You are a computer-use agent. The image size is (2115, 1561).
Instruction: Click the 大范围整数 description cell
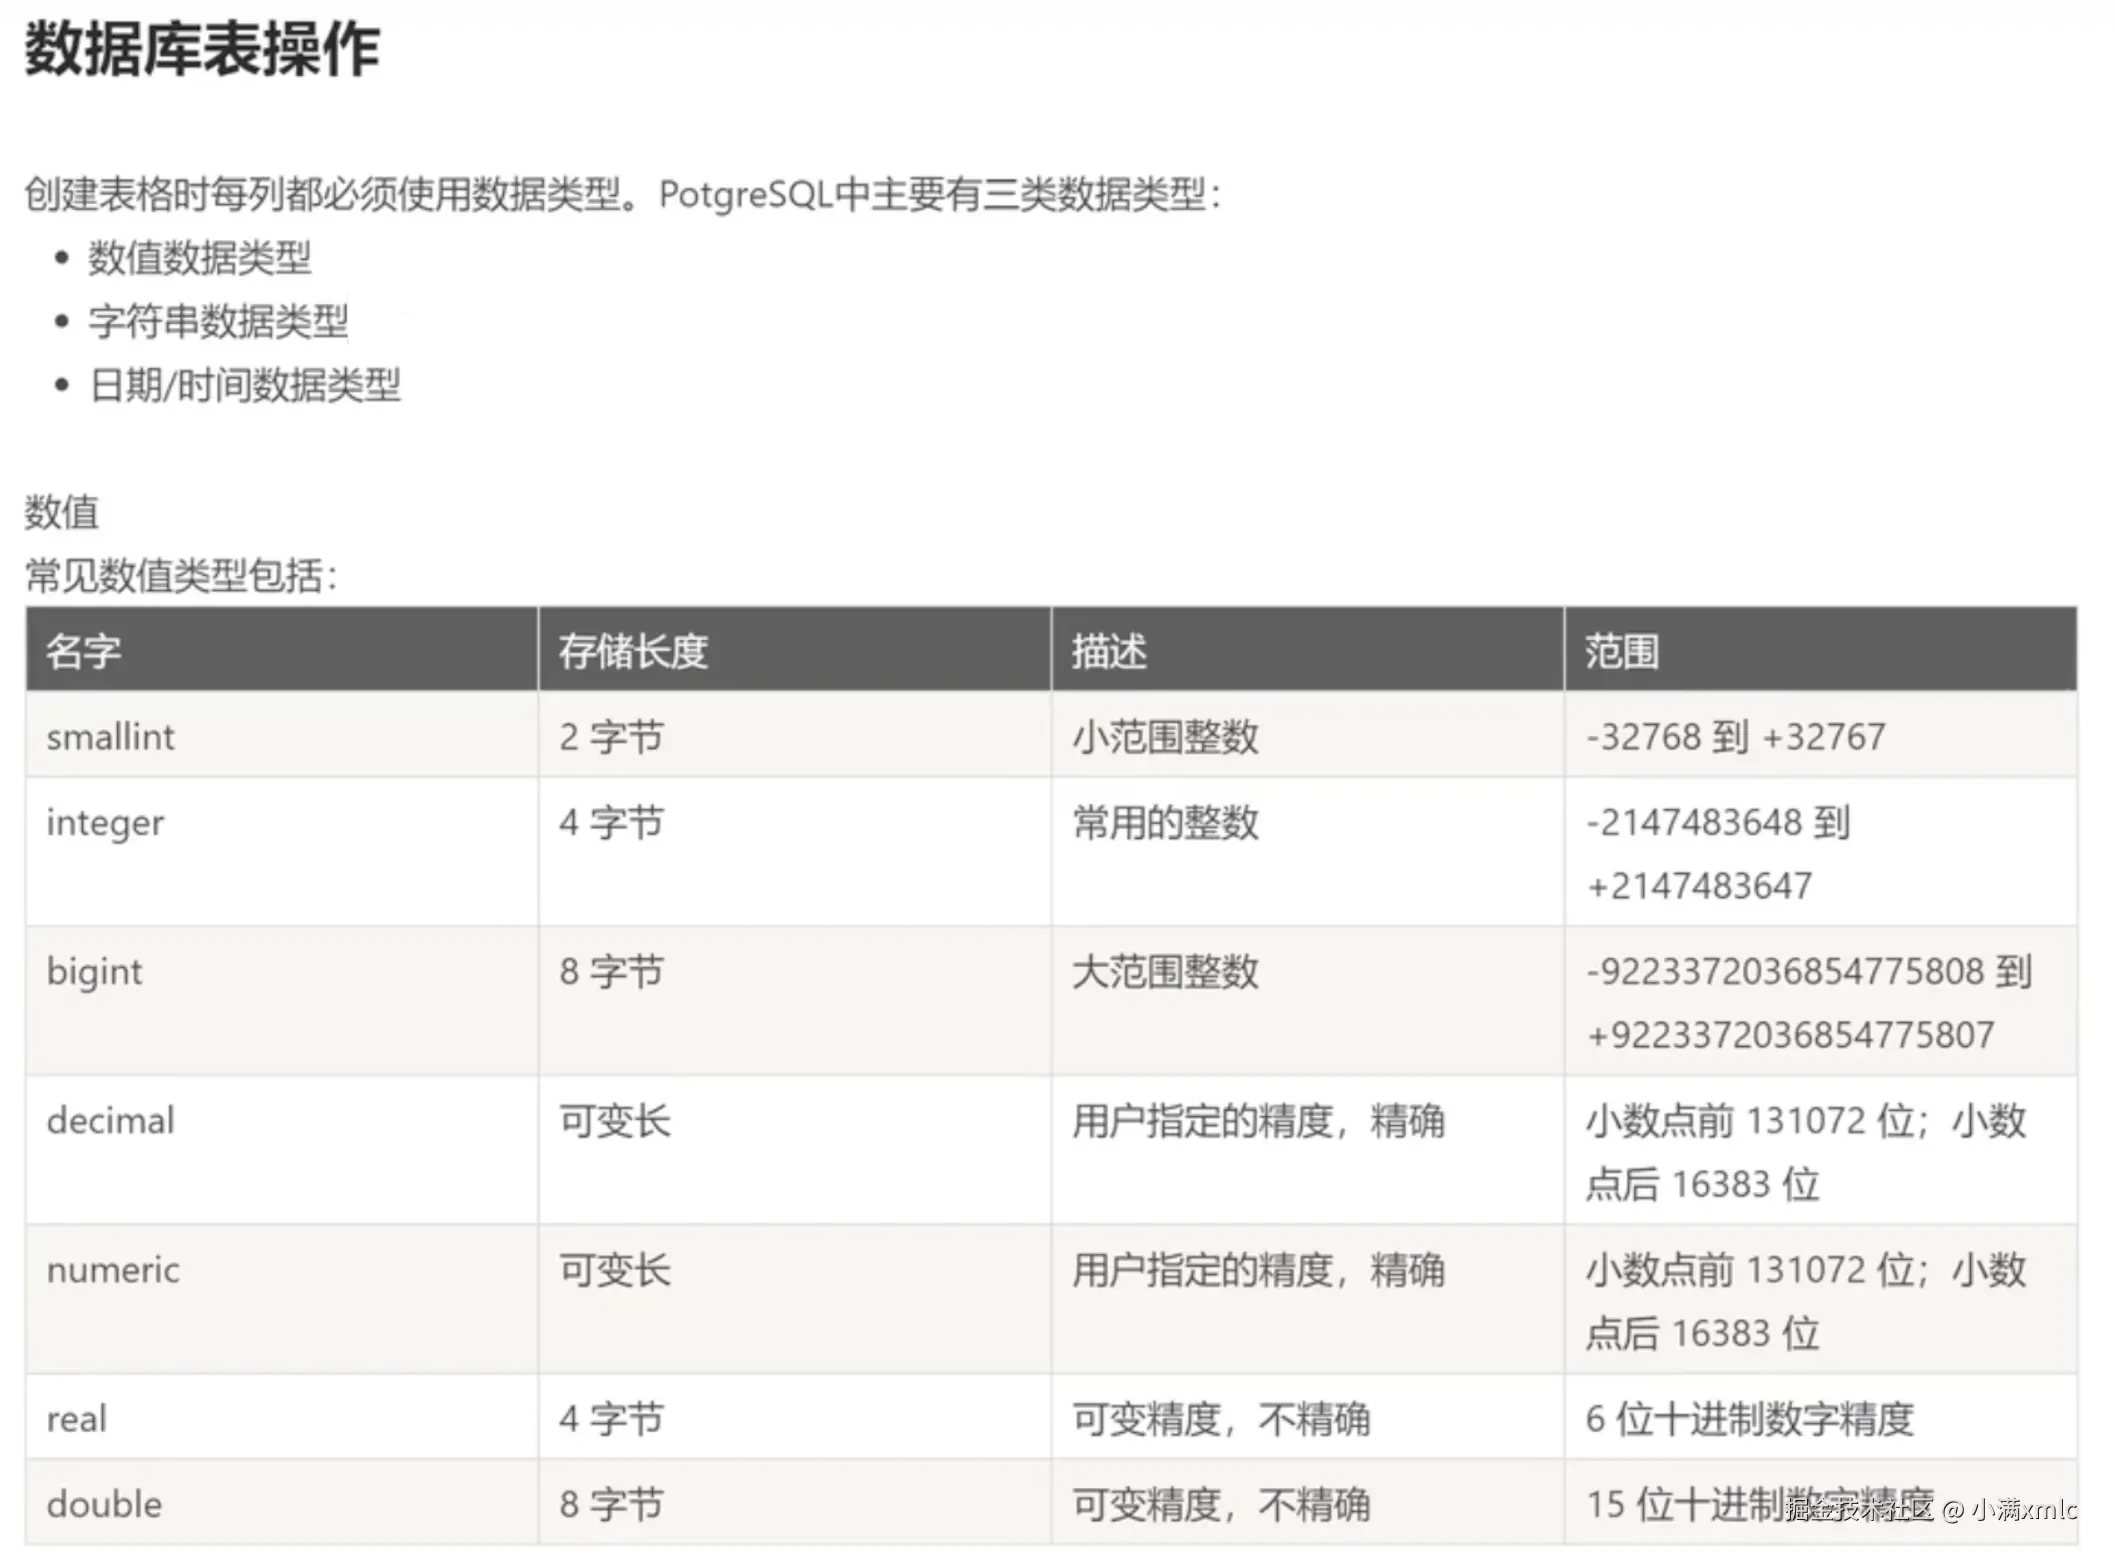coord(1165,971)
